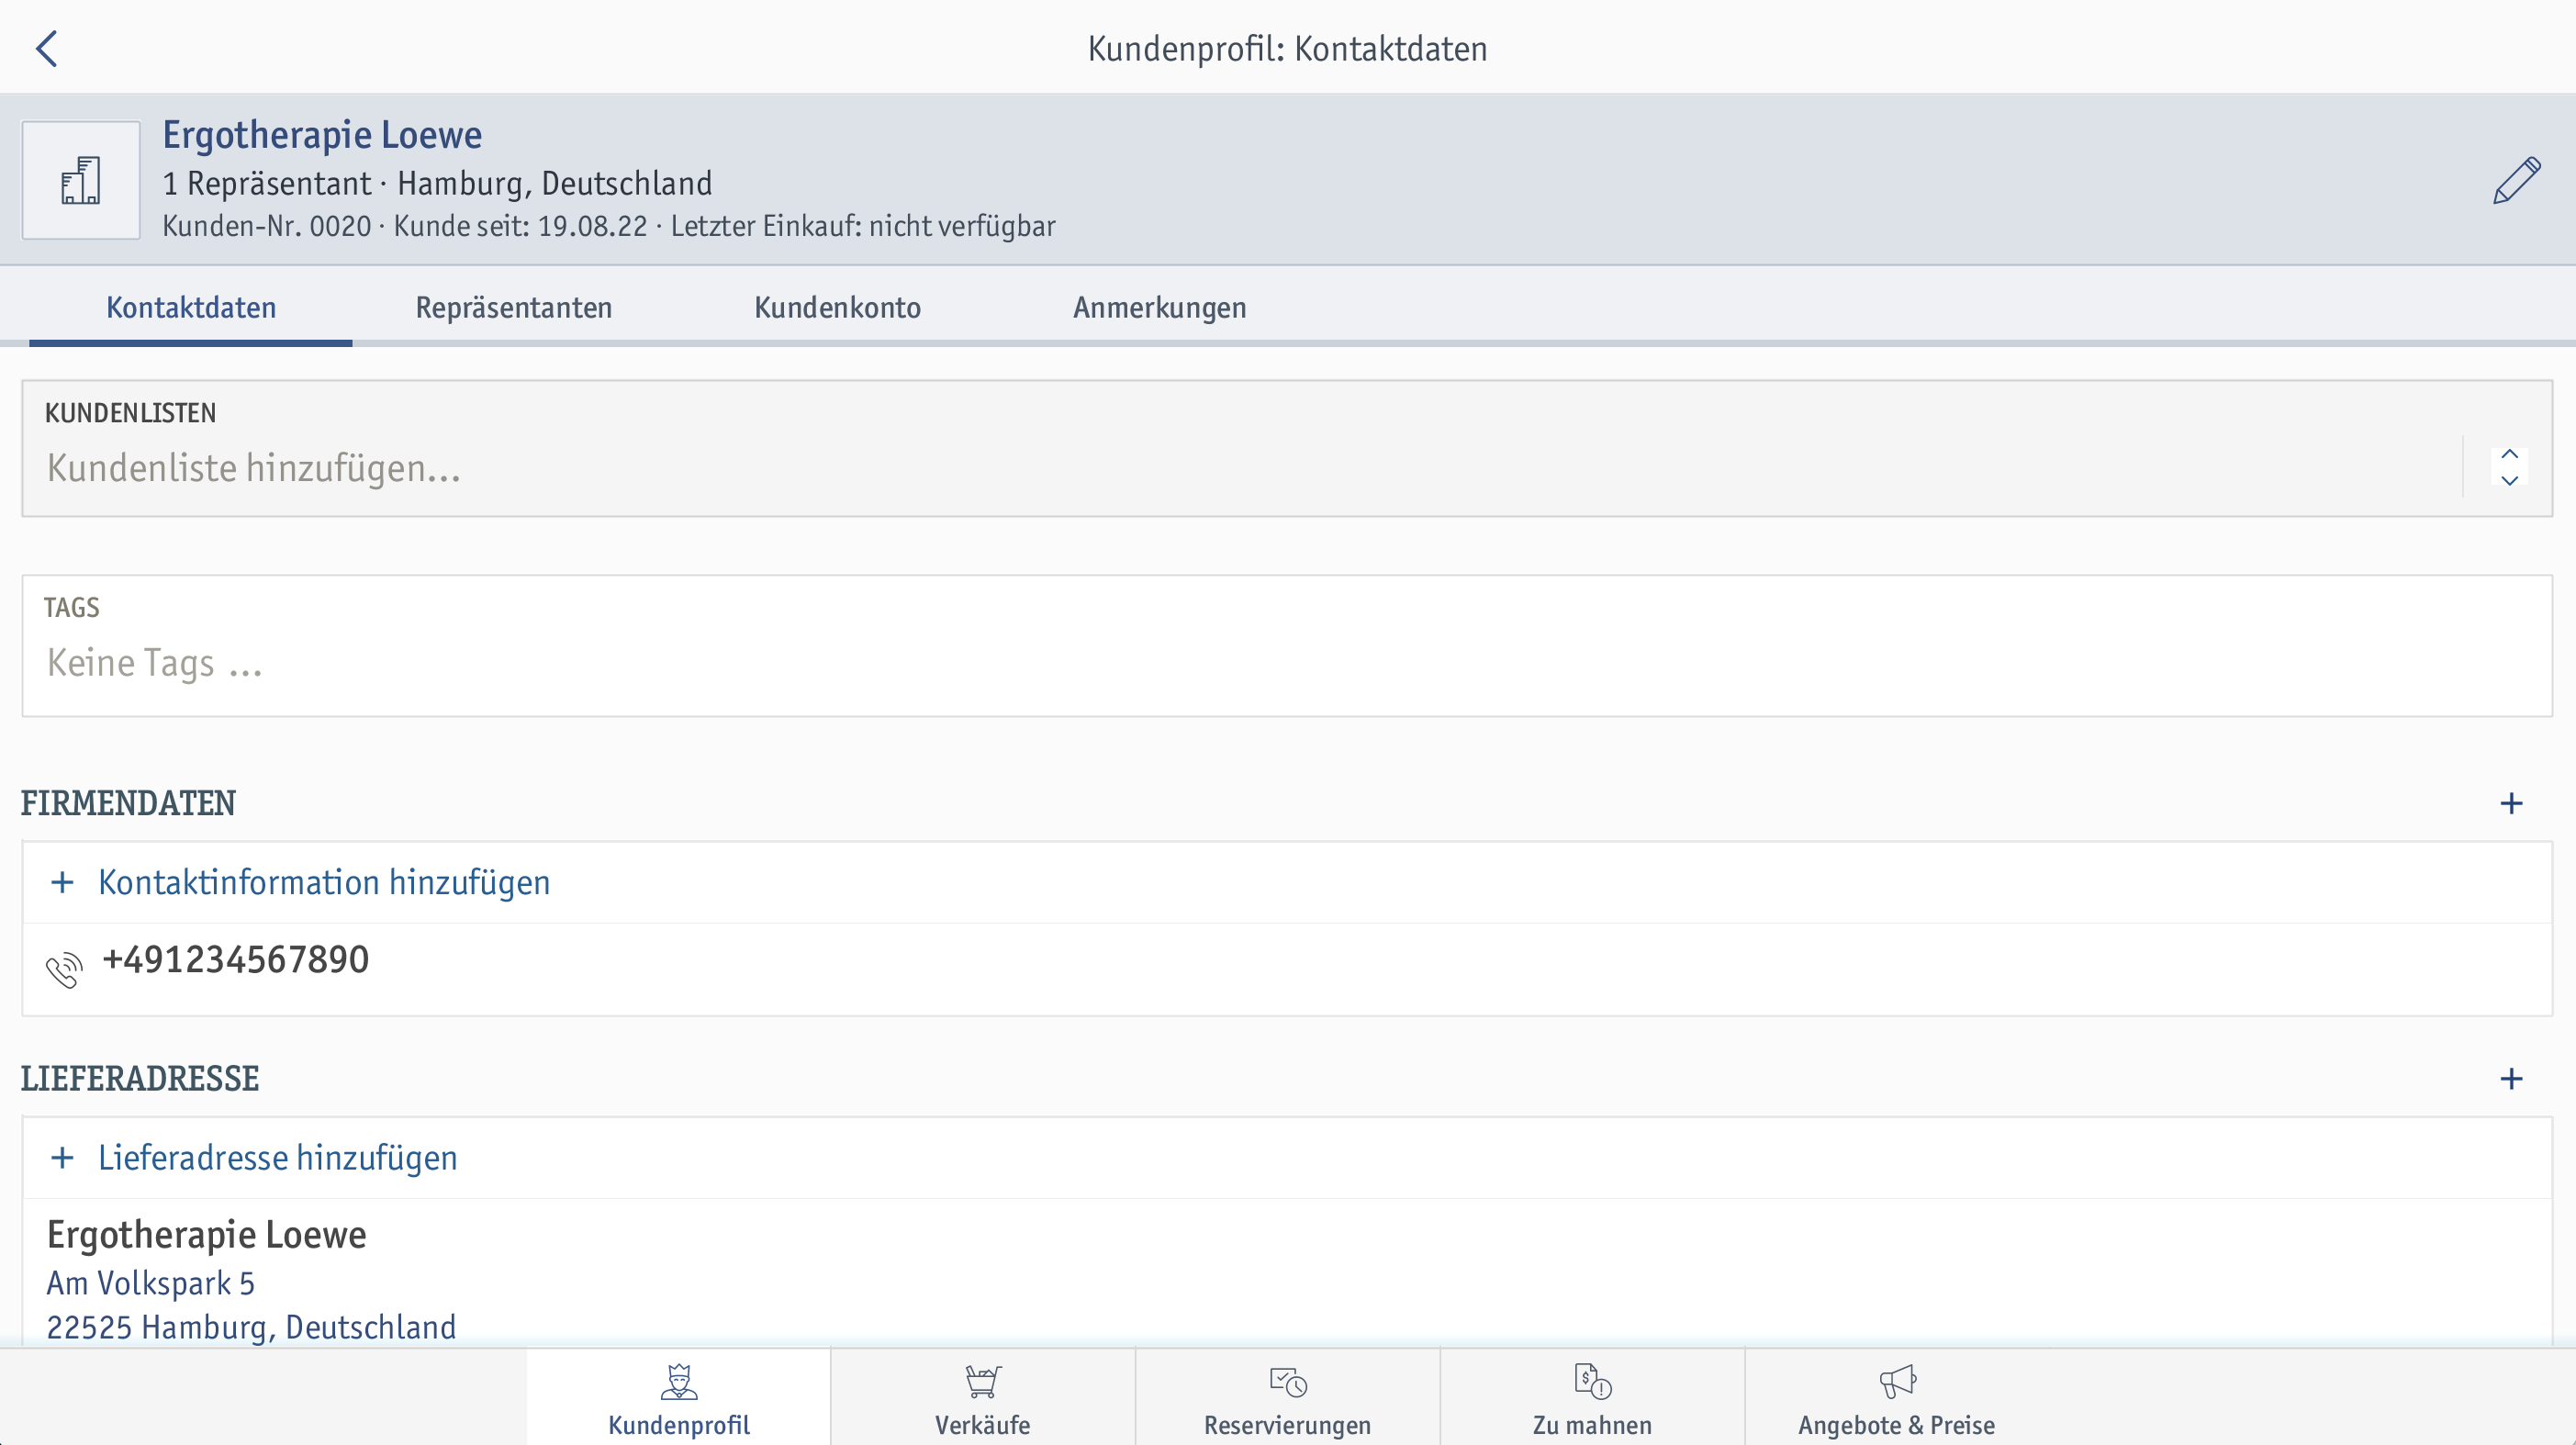Switch to the Anmerkungen tab
The image size is (2576, 1445).
point(1160,307)
